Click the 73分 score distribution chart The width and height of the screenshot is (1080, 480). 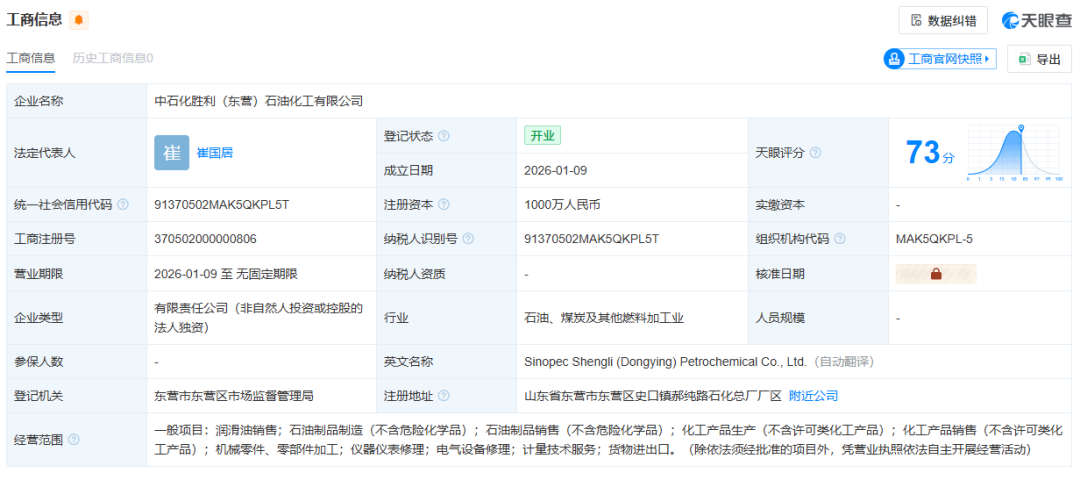click(x=1013, y=153)
